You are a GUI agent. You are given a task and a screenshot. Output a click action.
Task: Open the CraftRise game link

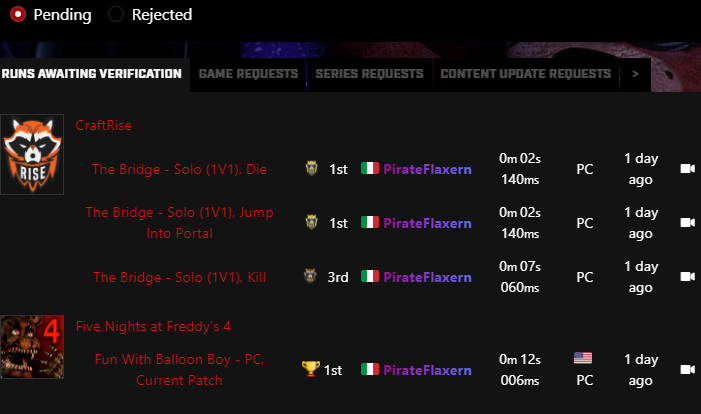(x=104, y=125)
